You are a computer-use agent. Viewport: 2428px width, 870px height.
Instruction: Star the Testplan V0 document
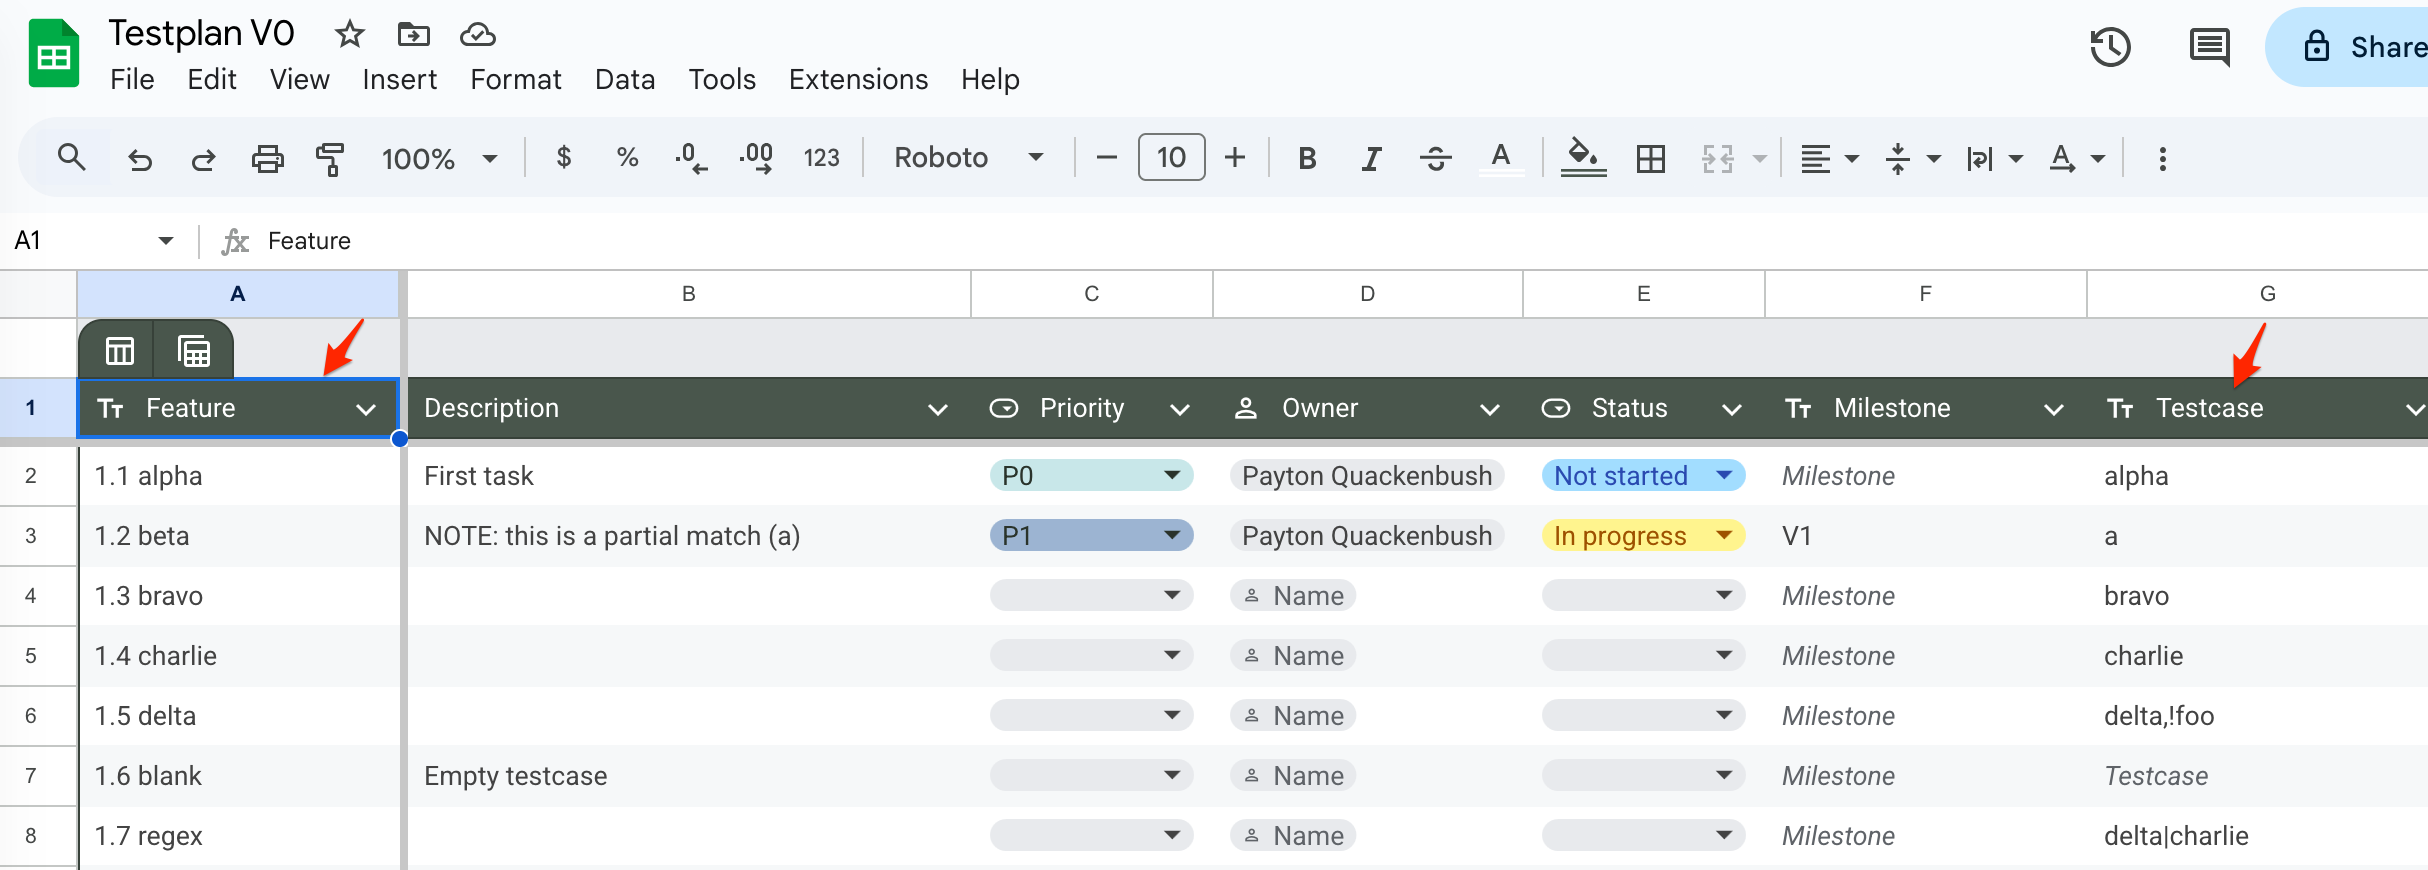tap(349, 35)
